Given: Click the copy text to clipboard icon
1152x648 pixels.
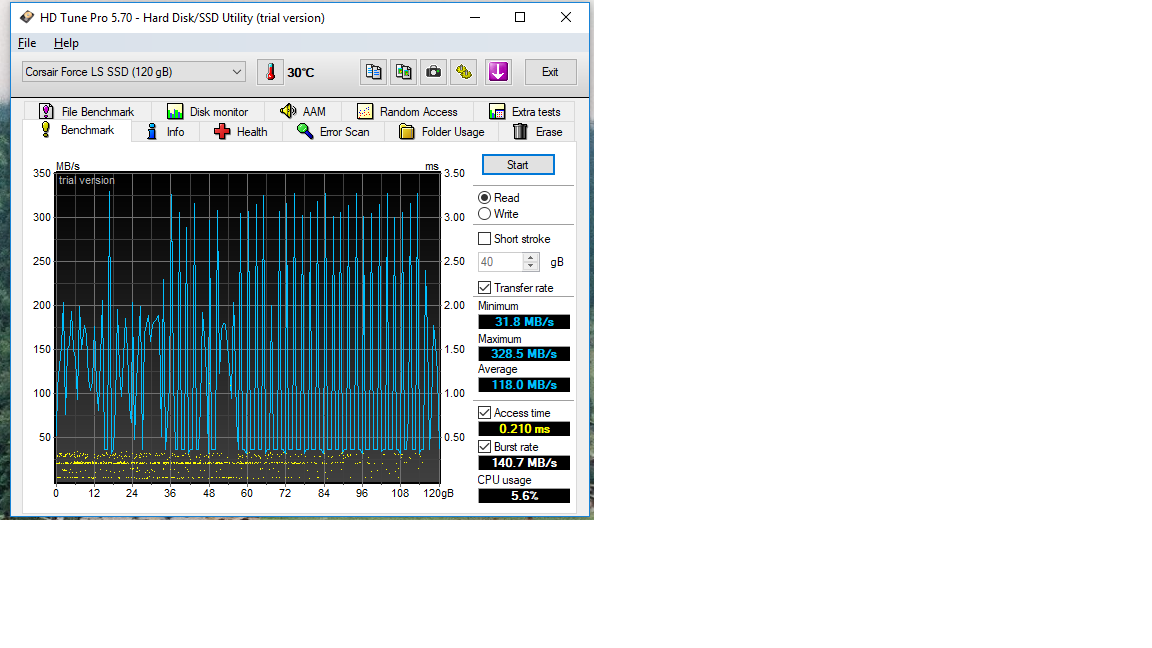Looking at the screenshot, I should tap(374, 72).
